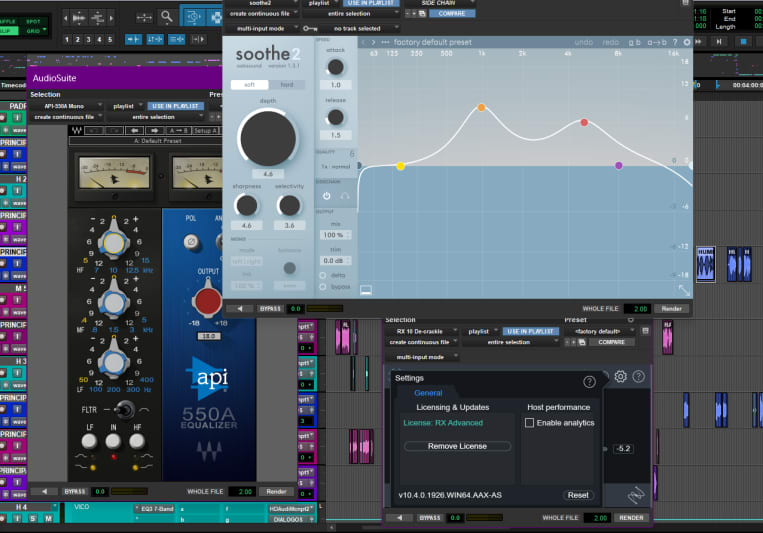
Task: Click RENDER in RX De-crackle window
Action: [631, 518]
